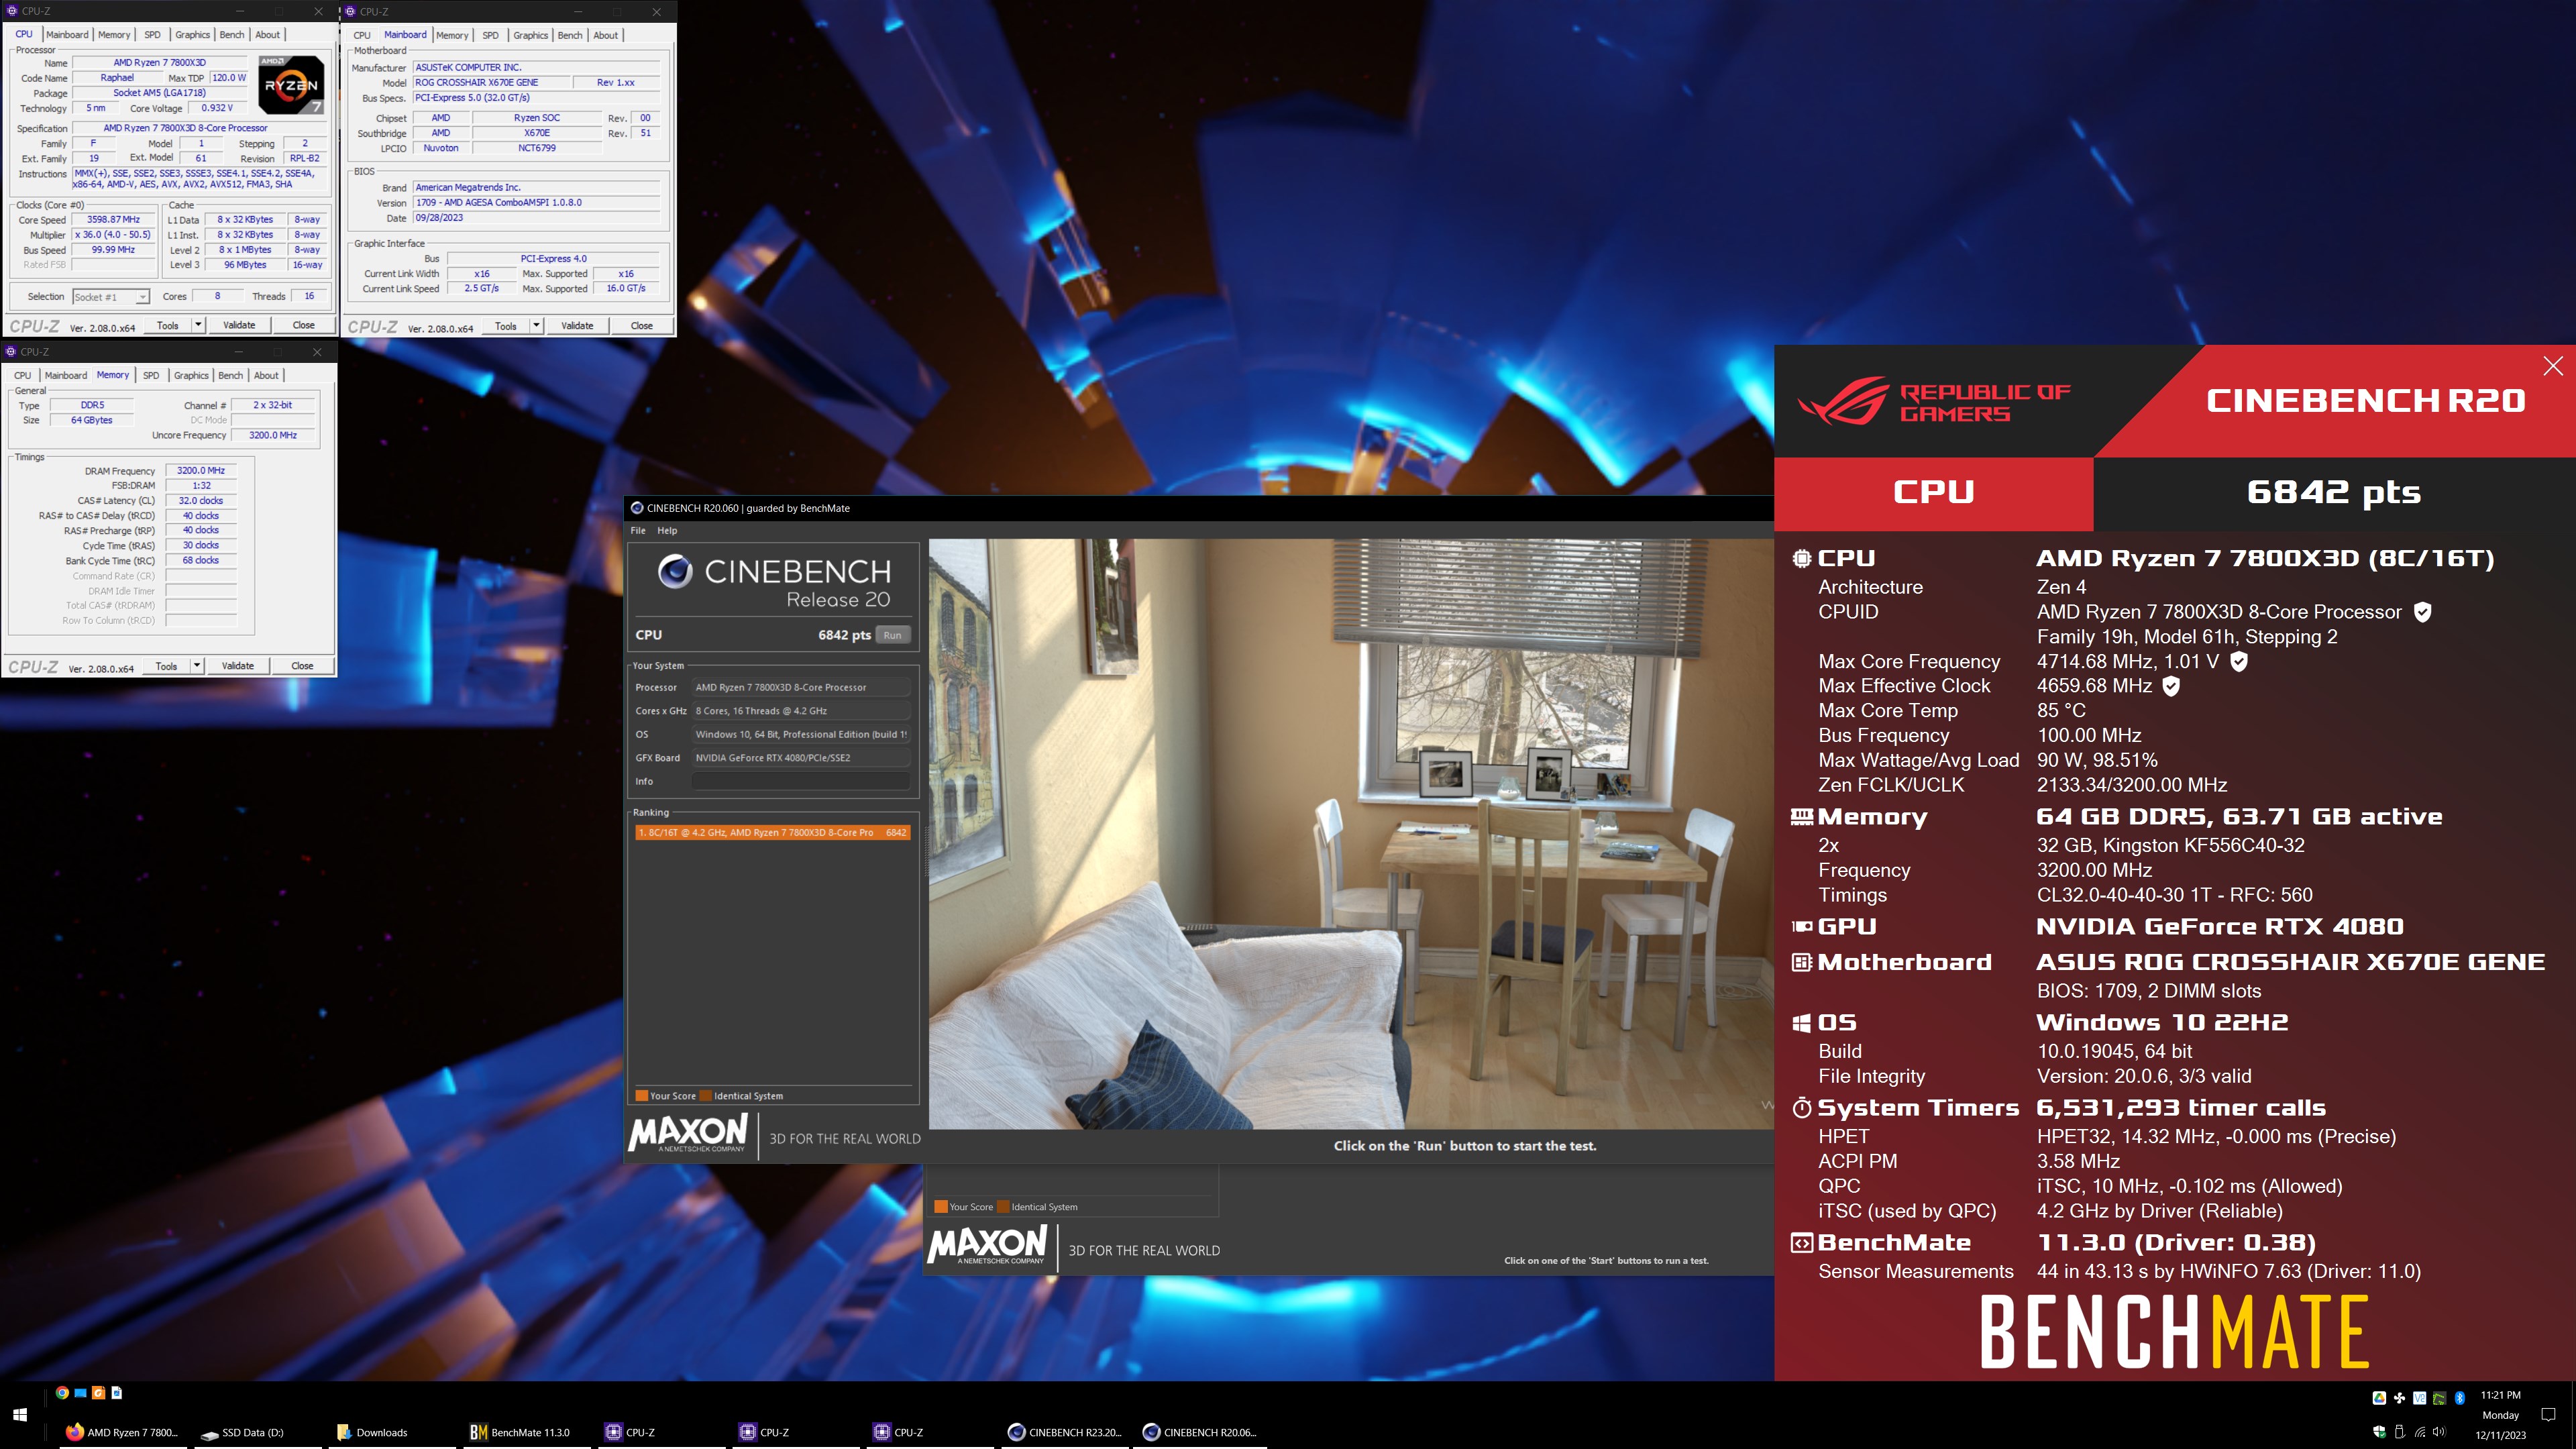This screenshot has height=1449, width=2576.
Task: Open network Wi-Fi tray icon
Action: 2420,1432
